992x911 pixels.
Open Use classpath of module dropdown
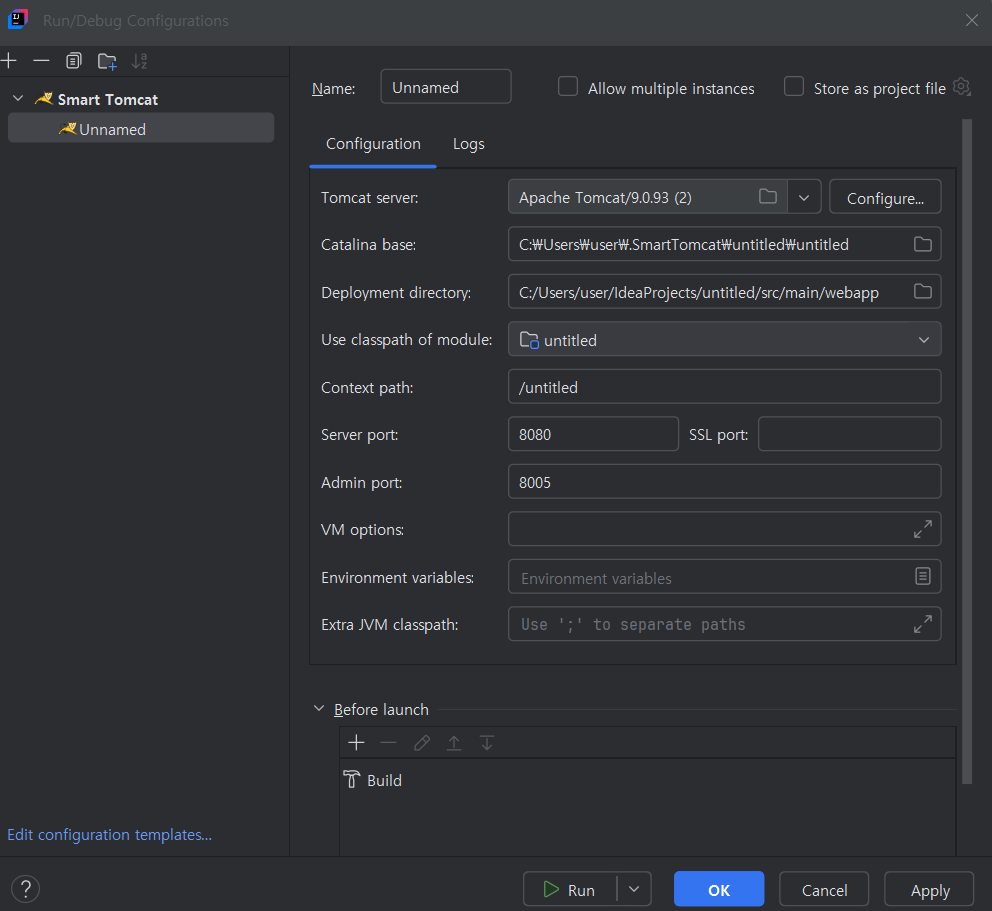[x=924, y=340]
